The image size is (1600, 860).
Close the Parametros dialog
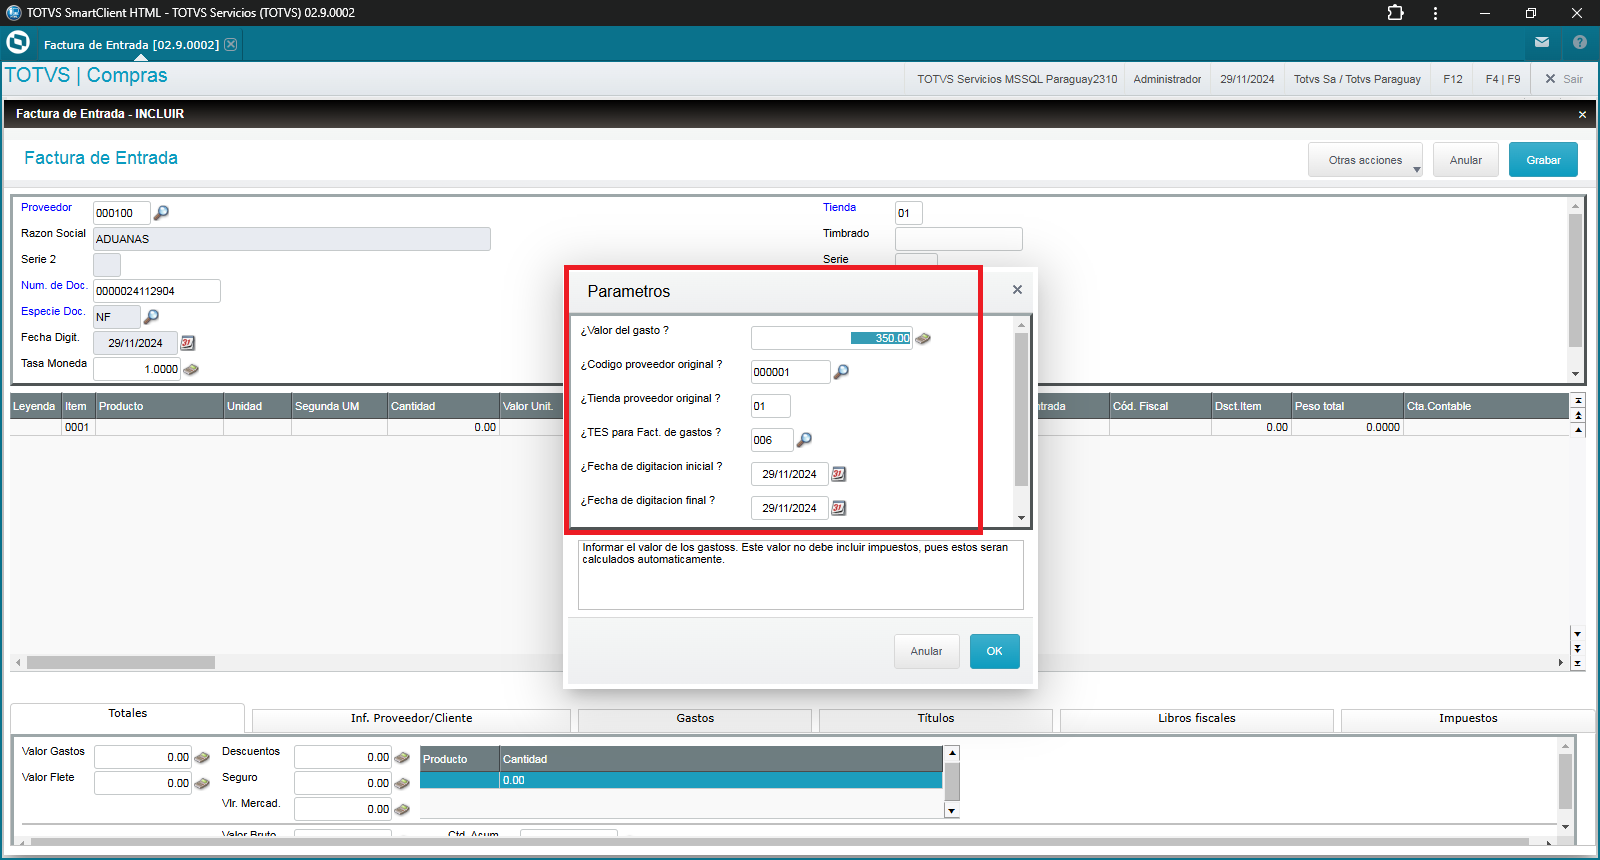(x=1017, y=290)
